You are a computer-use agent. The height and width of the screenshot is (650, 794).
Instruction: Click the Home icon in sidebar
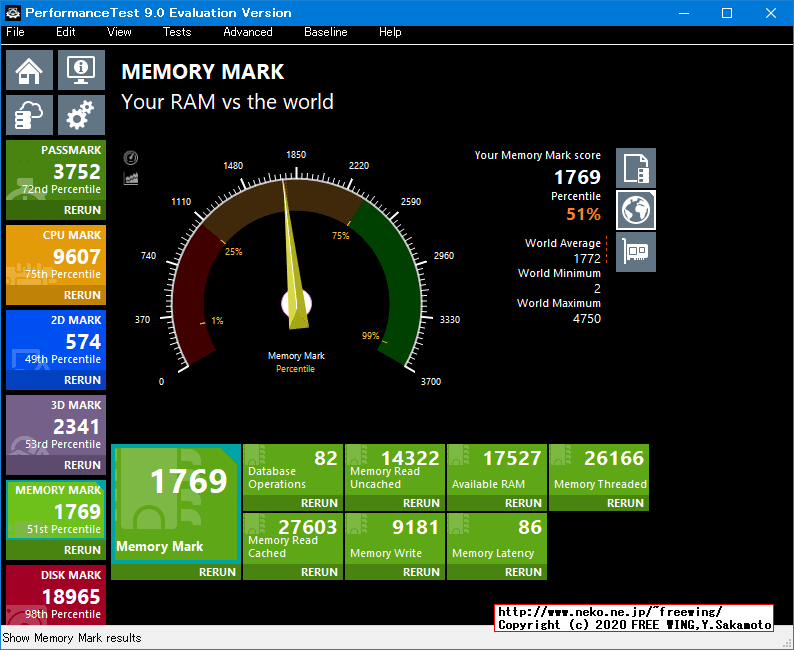[30, 70]
